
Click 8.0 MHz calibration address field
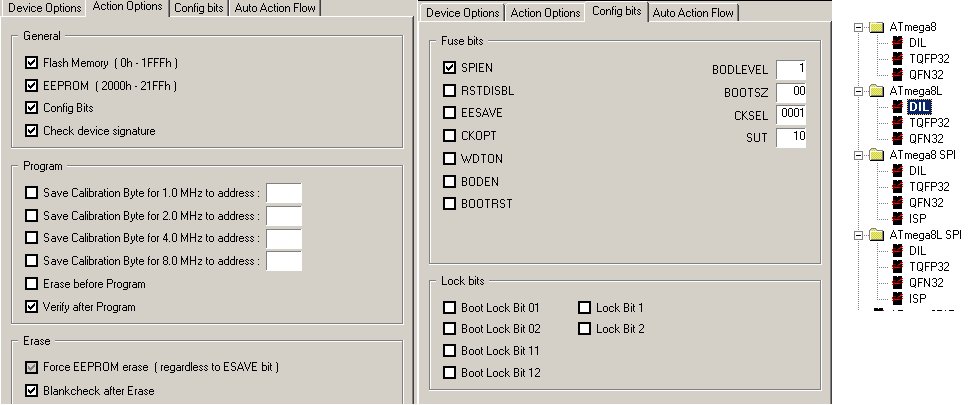pos(284,261)
